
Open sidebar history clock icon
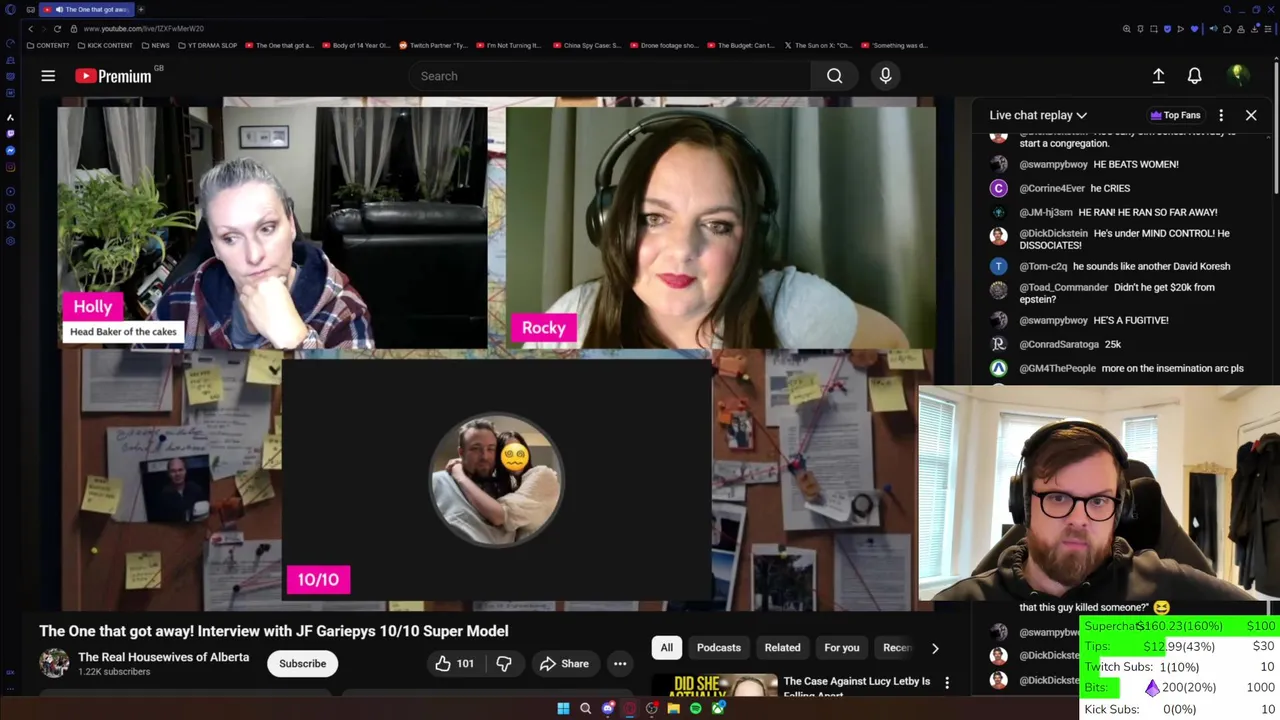pyautogui.click(x=10, y=208)
